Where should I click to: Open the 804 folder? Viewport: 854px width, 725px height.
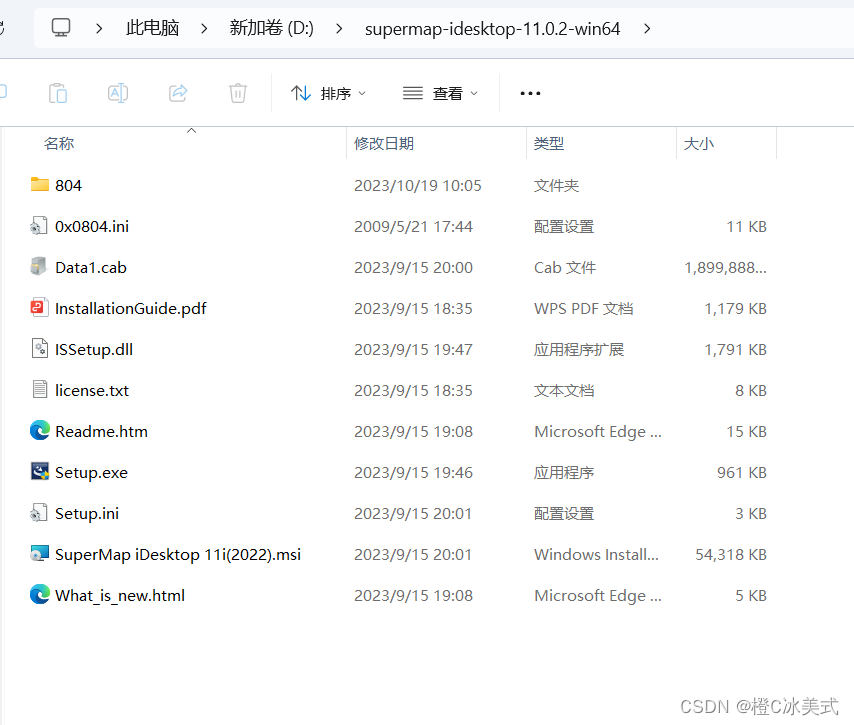(70, 185)
